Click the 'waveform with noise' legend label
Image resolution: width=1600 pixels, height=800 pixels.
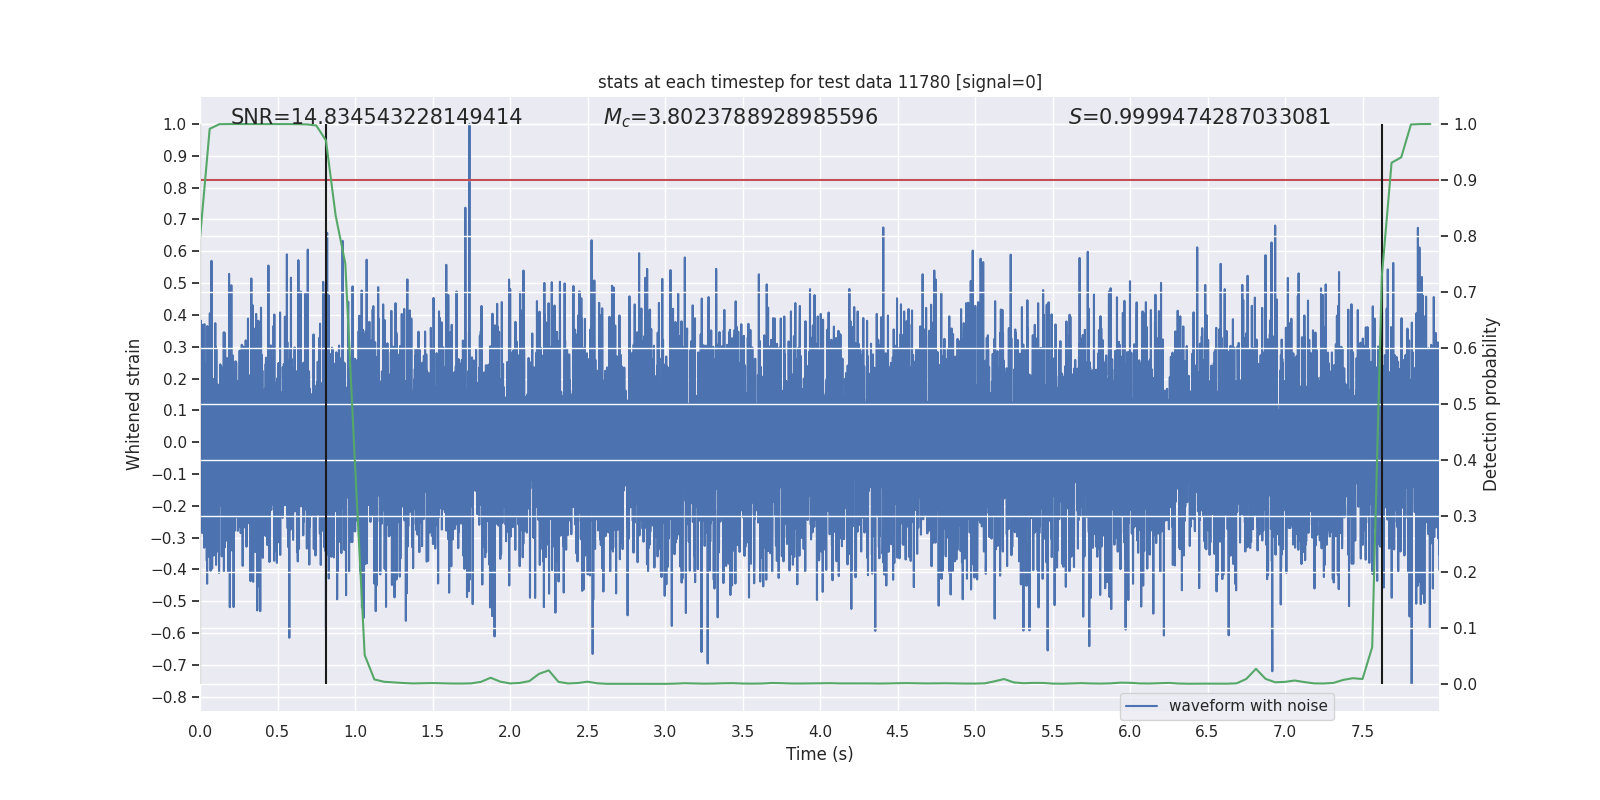[1247, 706]
